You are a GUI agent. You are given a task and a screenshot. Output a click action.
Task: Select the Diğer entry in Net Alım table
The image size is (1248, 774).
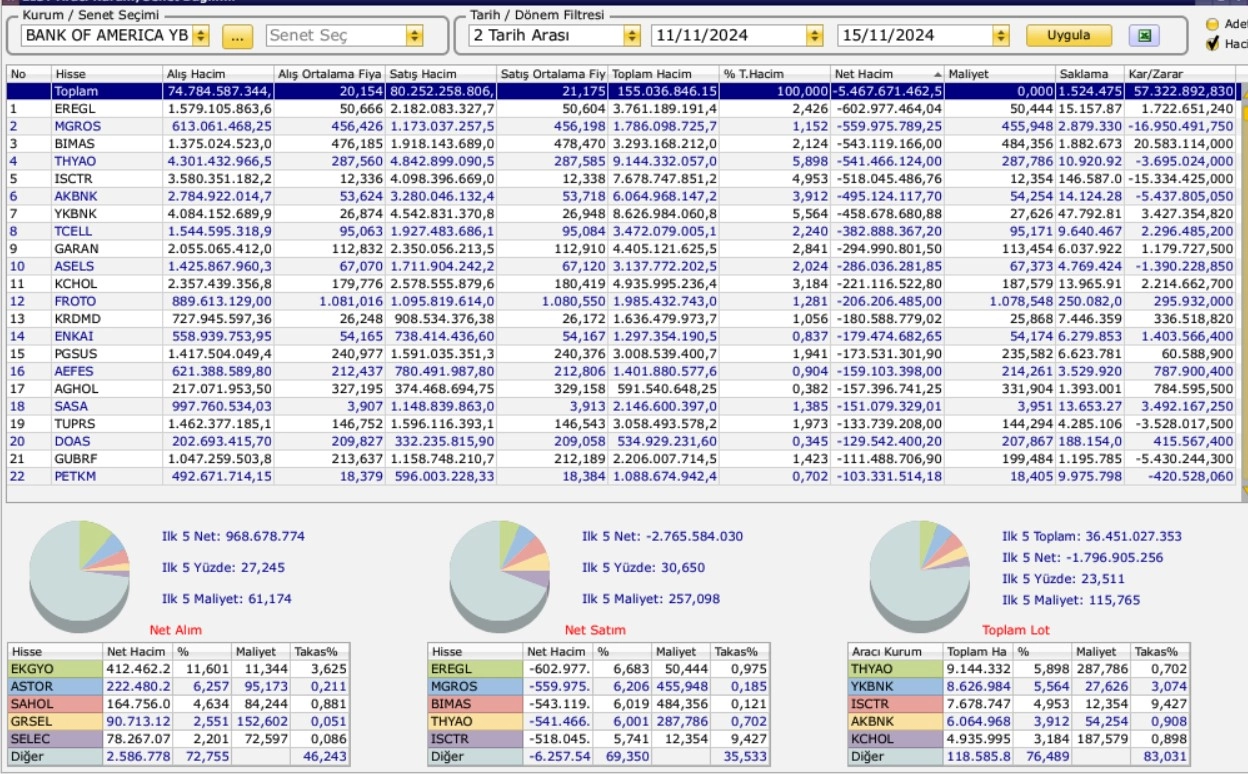click(179, 756)
